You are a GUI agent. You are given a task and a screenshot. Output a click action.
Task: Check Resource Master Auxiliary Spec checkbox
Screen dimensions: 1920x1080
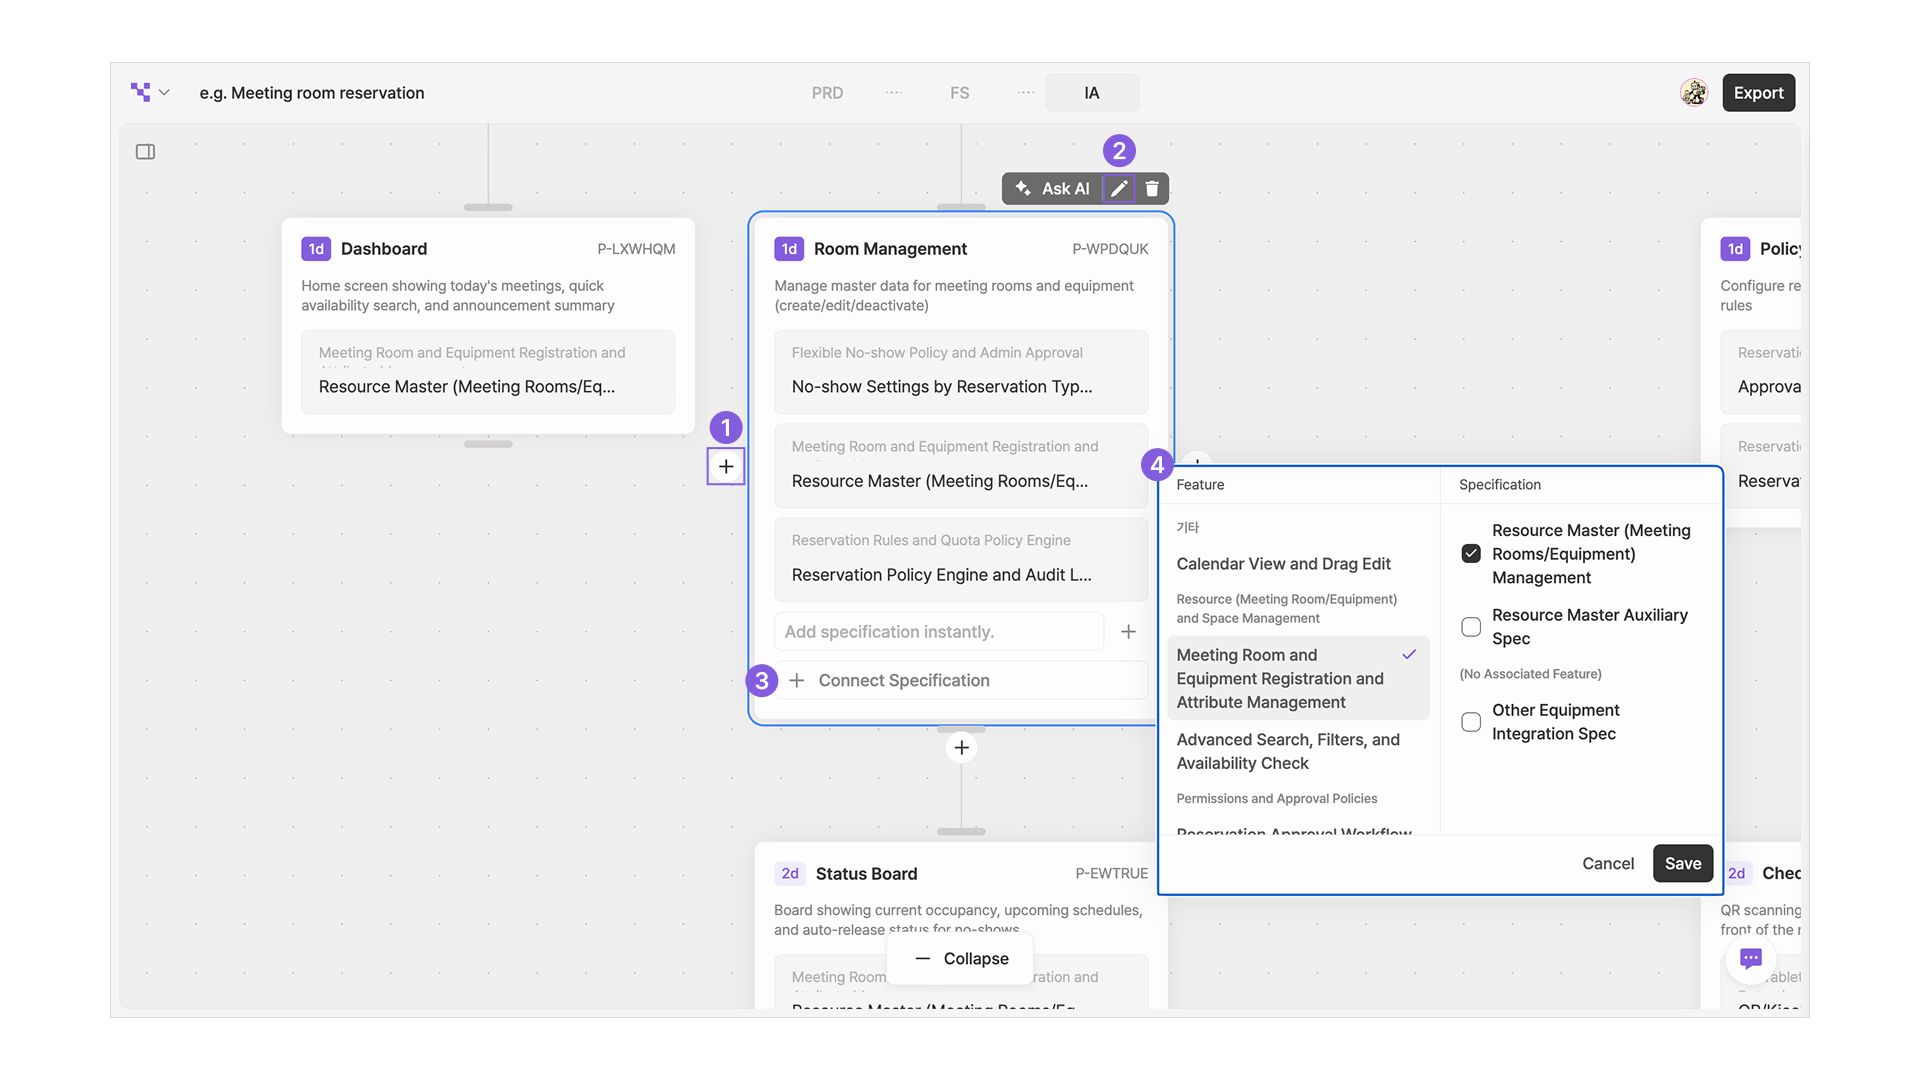pos(1471,627)
